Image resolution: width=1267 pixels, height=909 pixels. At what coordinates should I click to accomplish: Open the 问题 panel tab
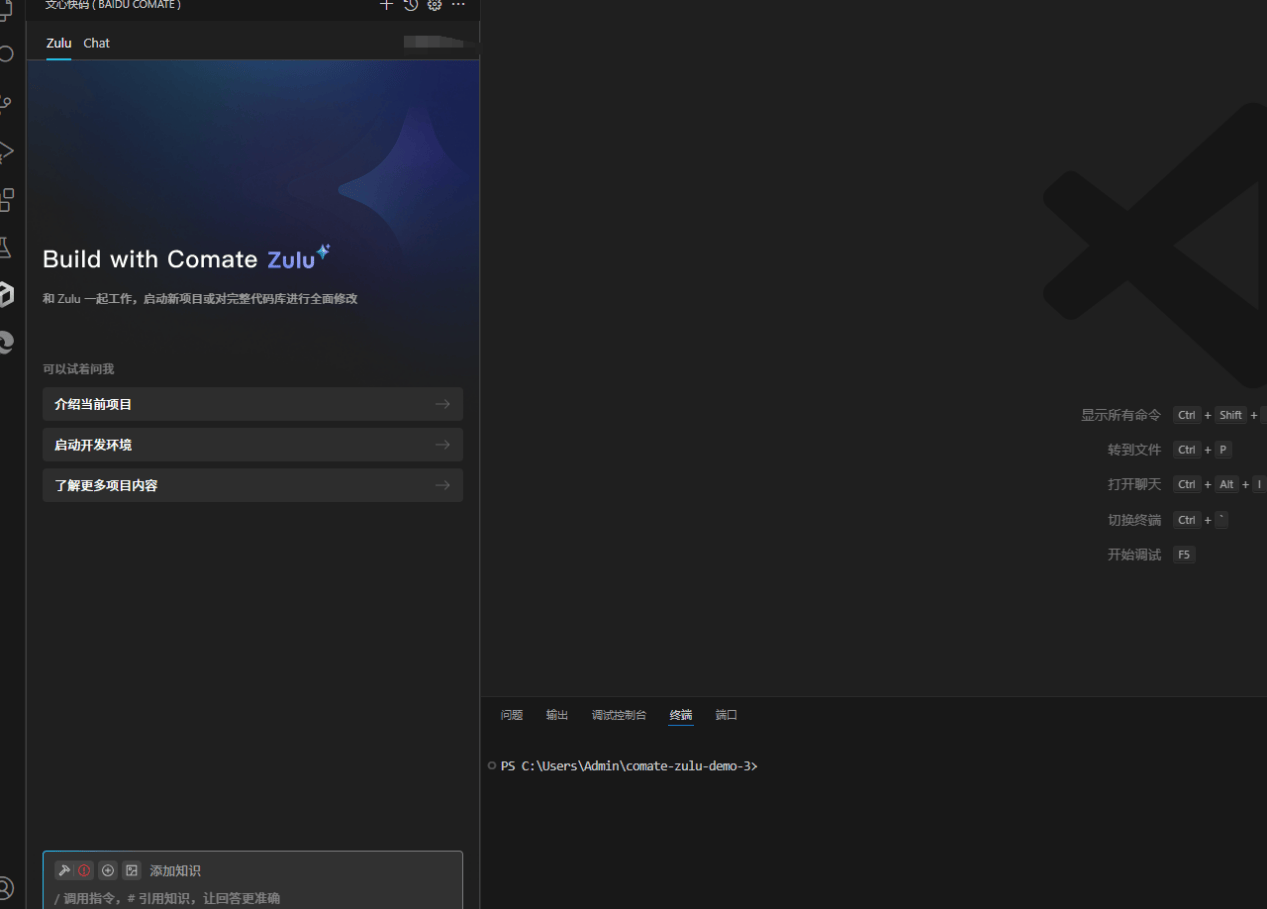512,715
